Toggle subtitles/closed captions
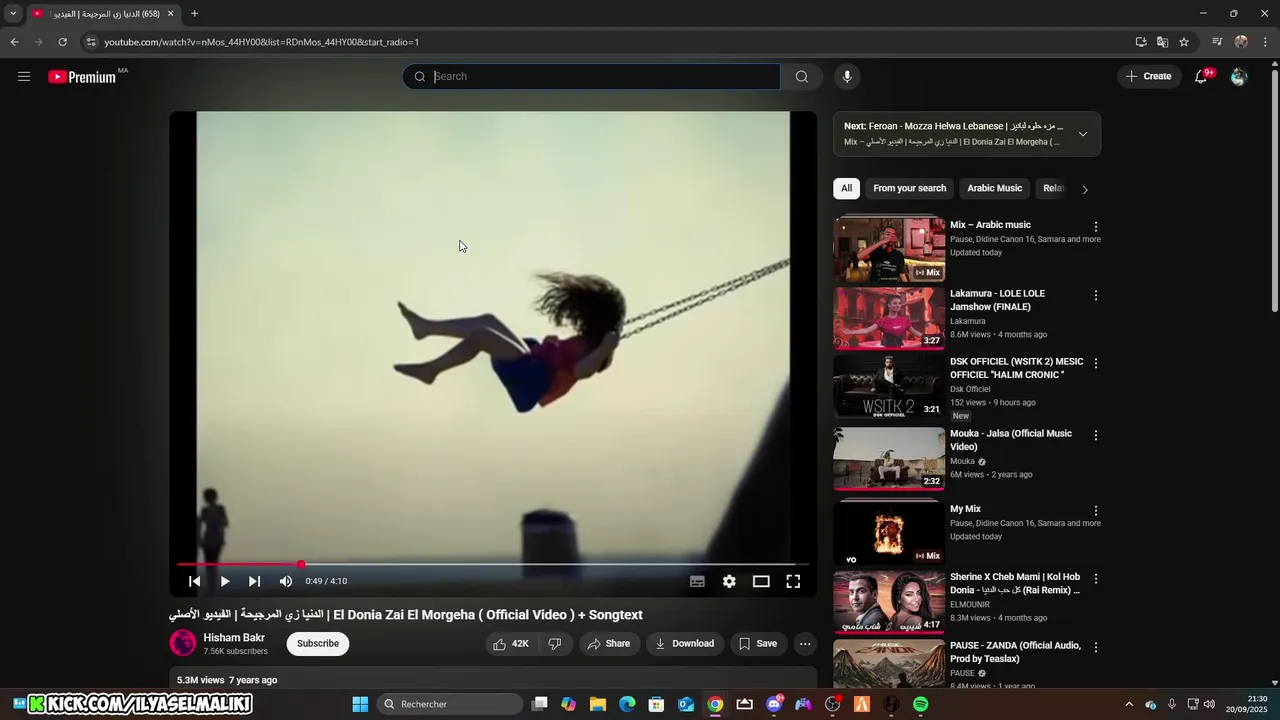The image size is (1280, 720). [x=698, y=581]
